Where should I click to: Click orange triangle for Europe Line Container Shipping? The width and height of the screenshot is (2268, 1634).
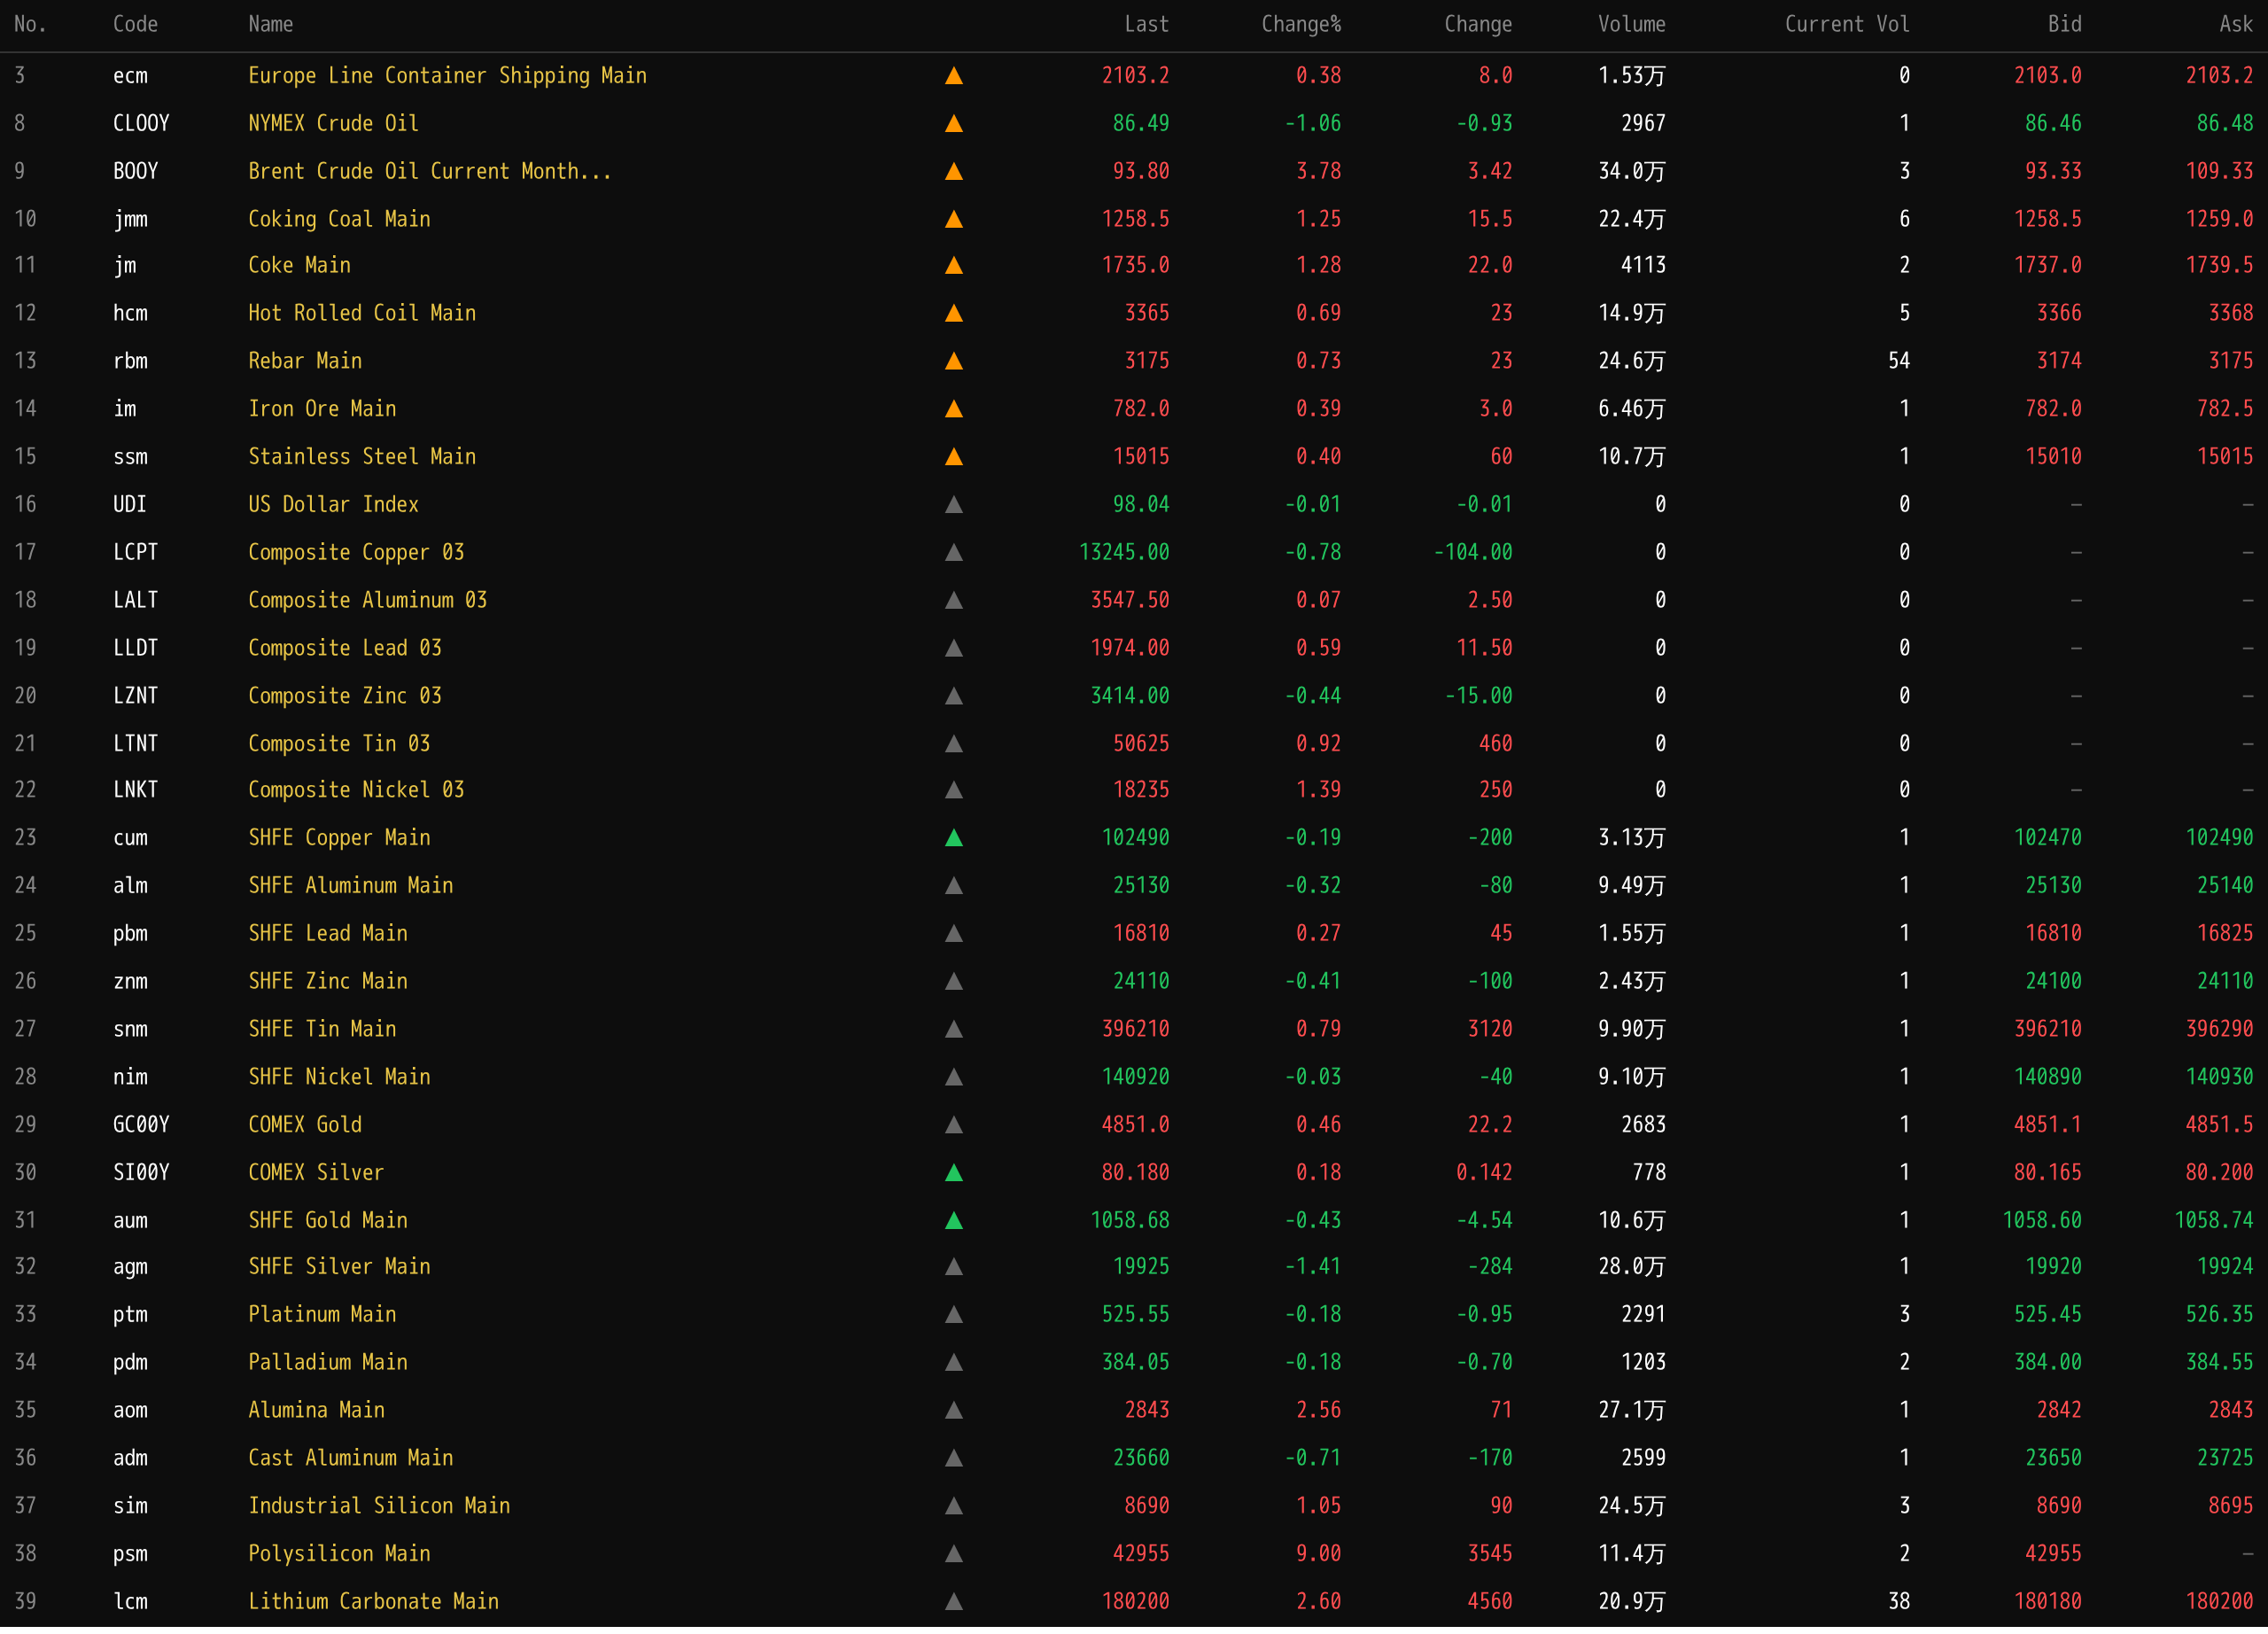point(954,76)
